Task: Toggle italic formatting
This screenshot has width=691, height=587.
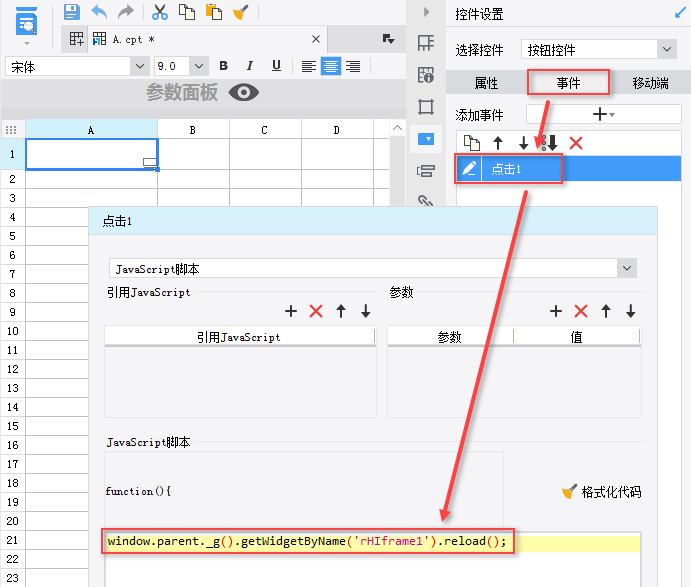Action: tap(249, 66)
